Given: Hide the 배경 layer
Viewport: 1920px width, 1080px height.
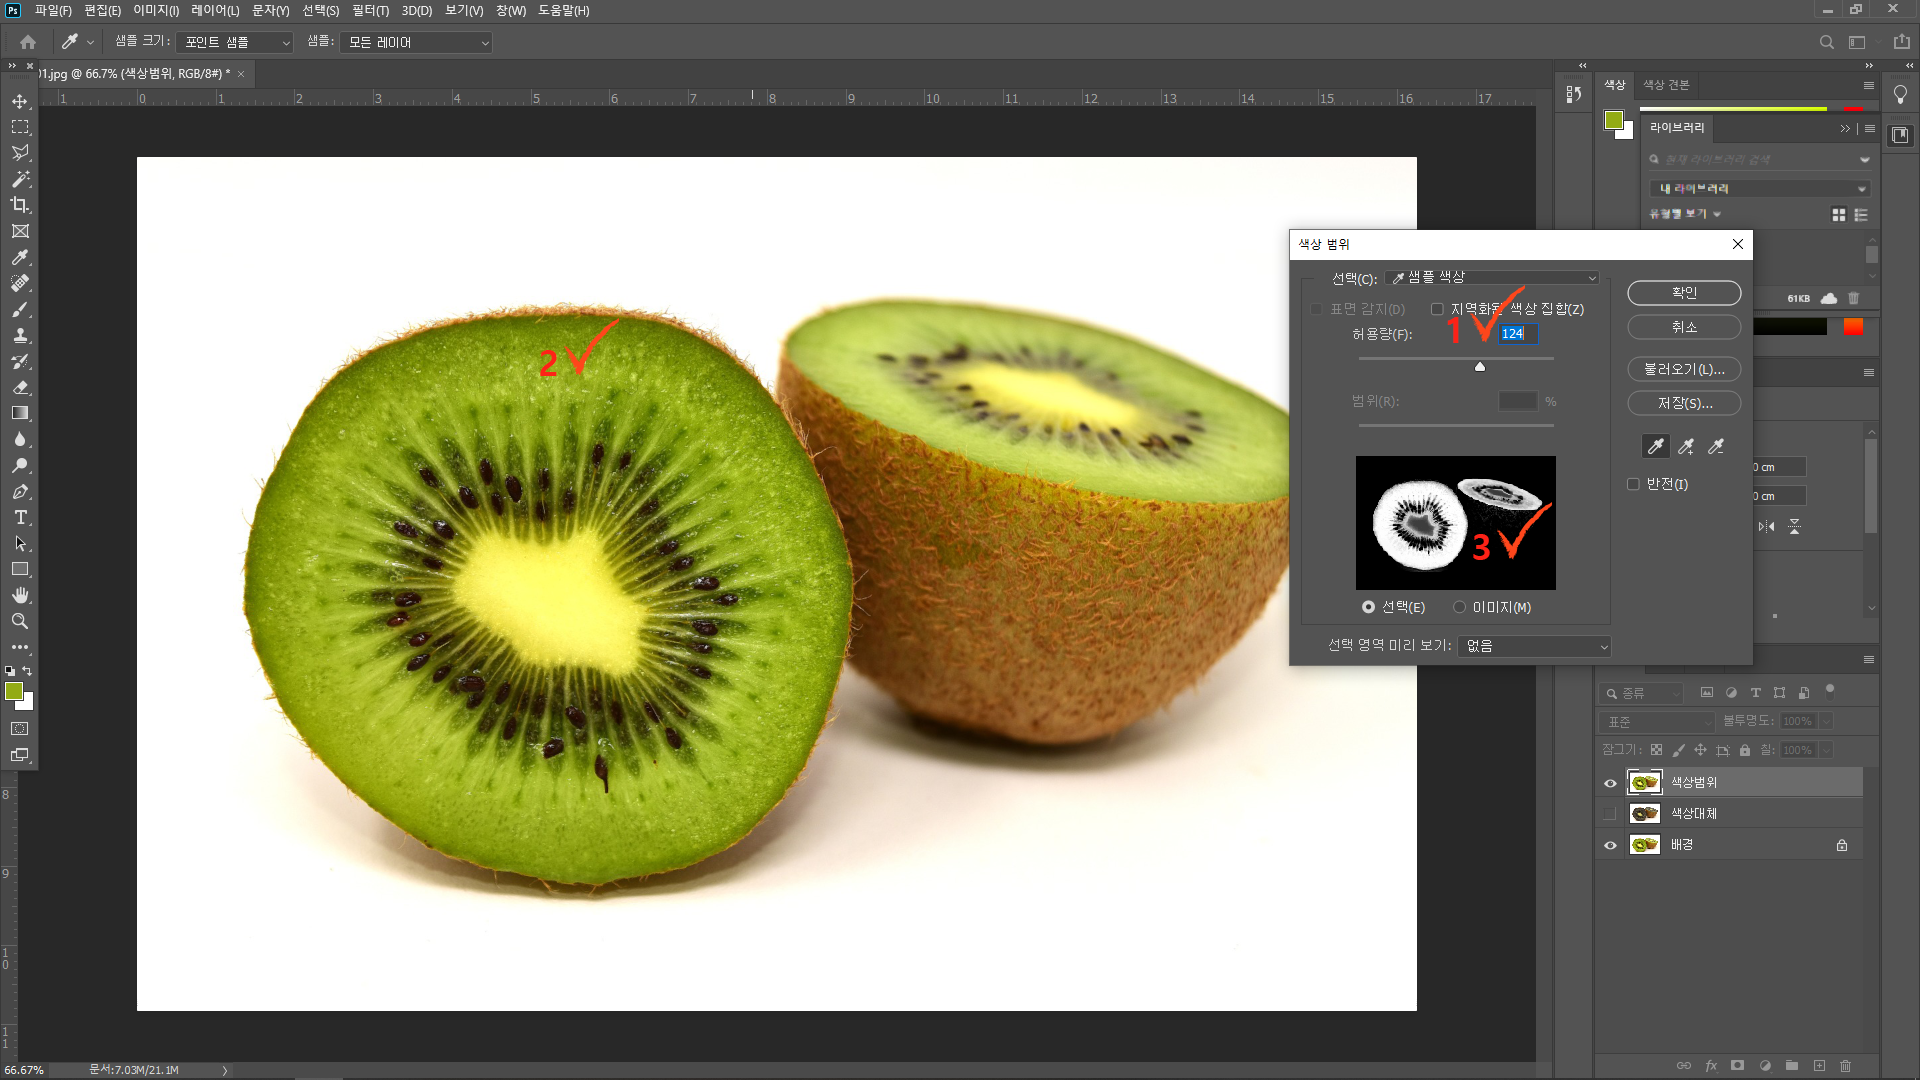Looking at the screenshot, I should (x=1610, y=845).
